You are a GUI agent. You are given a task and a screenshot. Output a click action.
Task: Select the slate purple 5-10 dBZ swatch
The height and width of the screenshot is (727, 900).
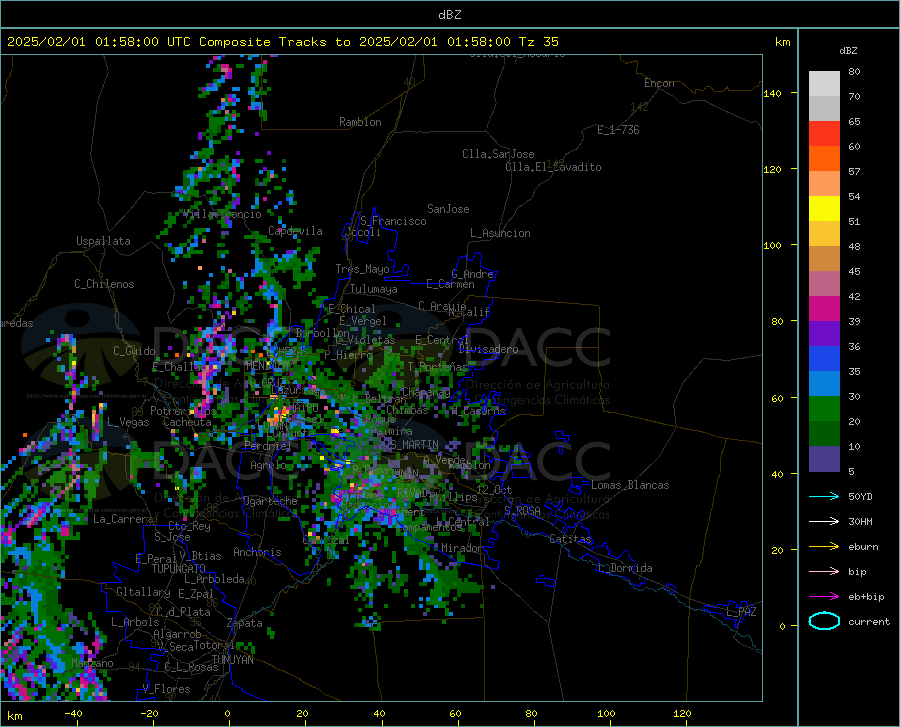pos(824,459)
